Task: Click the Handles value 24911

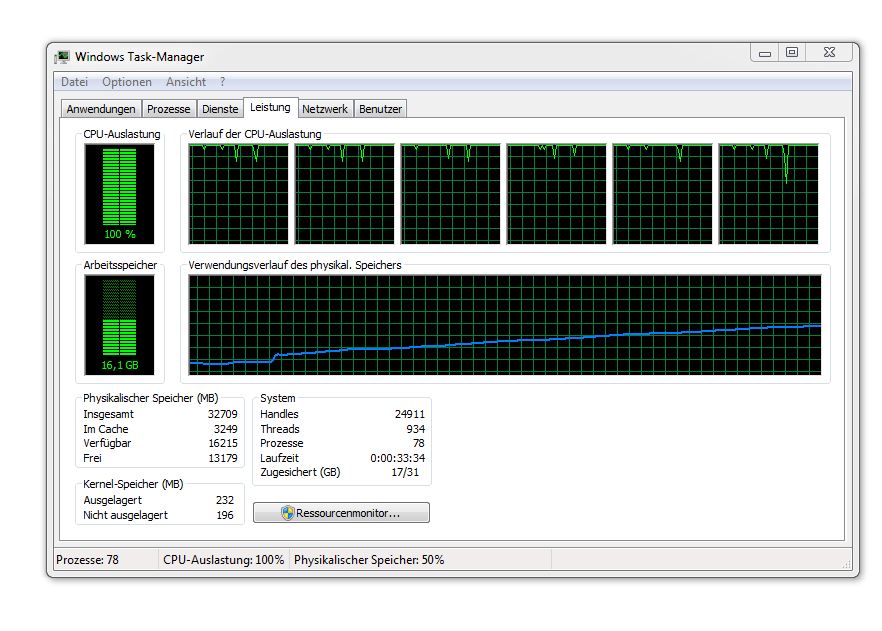Action: tap(410, 414)
